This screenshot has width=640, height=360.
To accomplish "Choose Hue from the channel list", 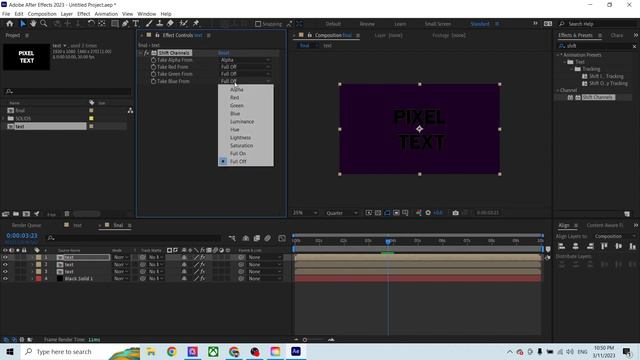I will click(235, 129).
